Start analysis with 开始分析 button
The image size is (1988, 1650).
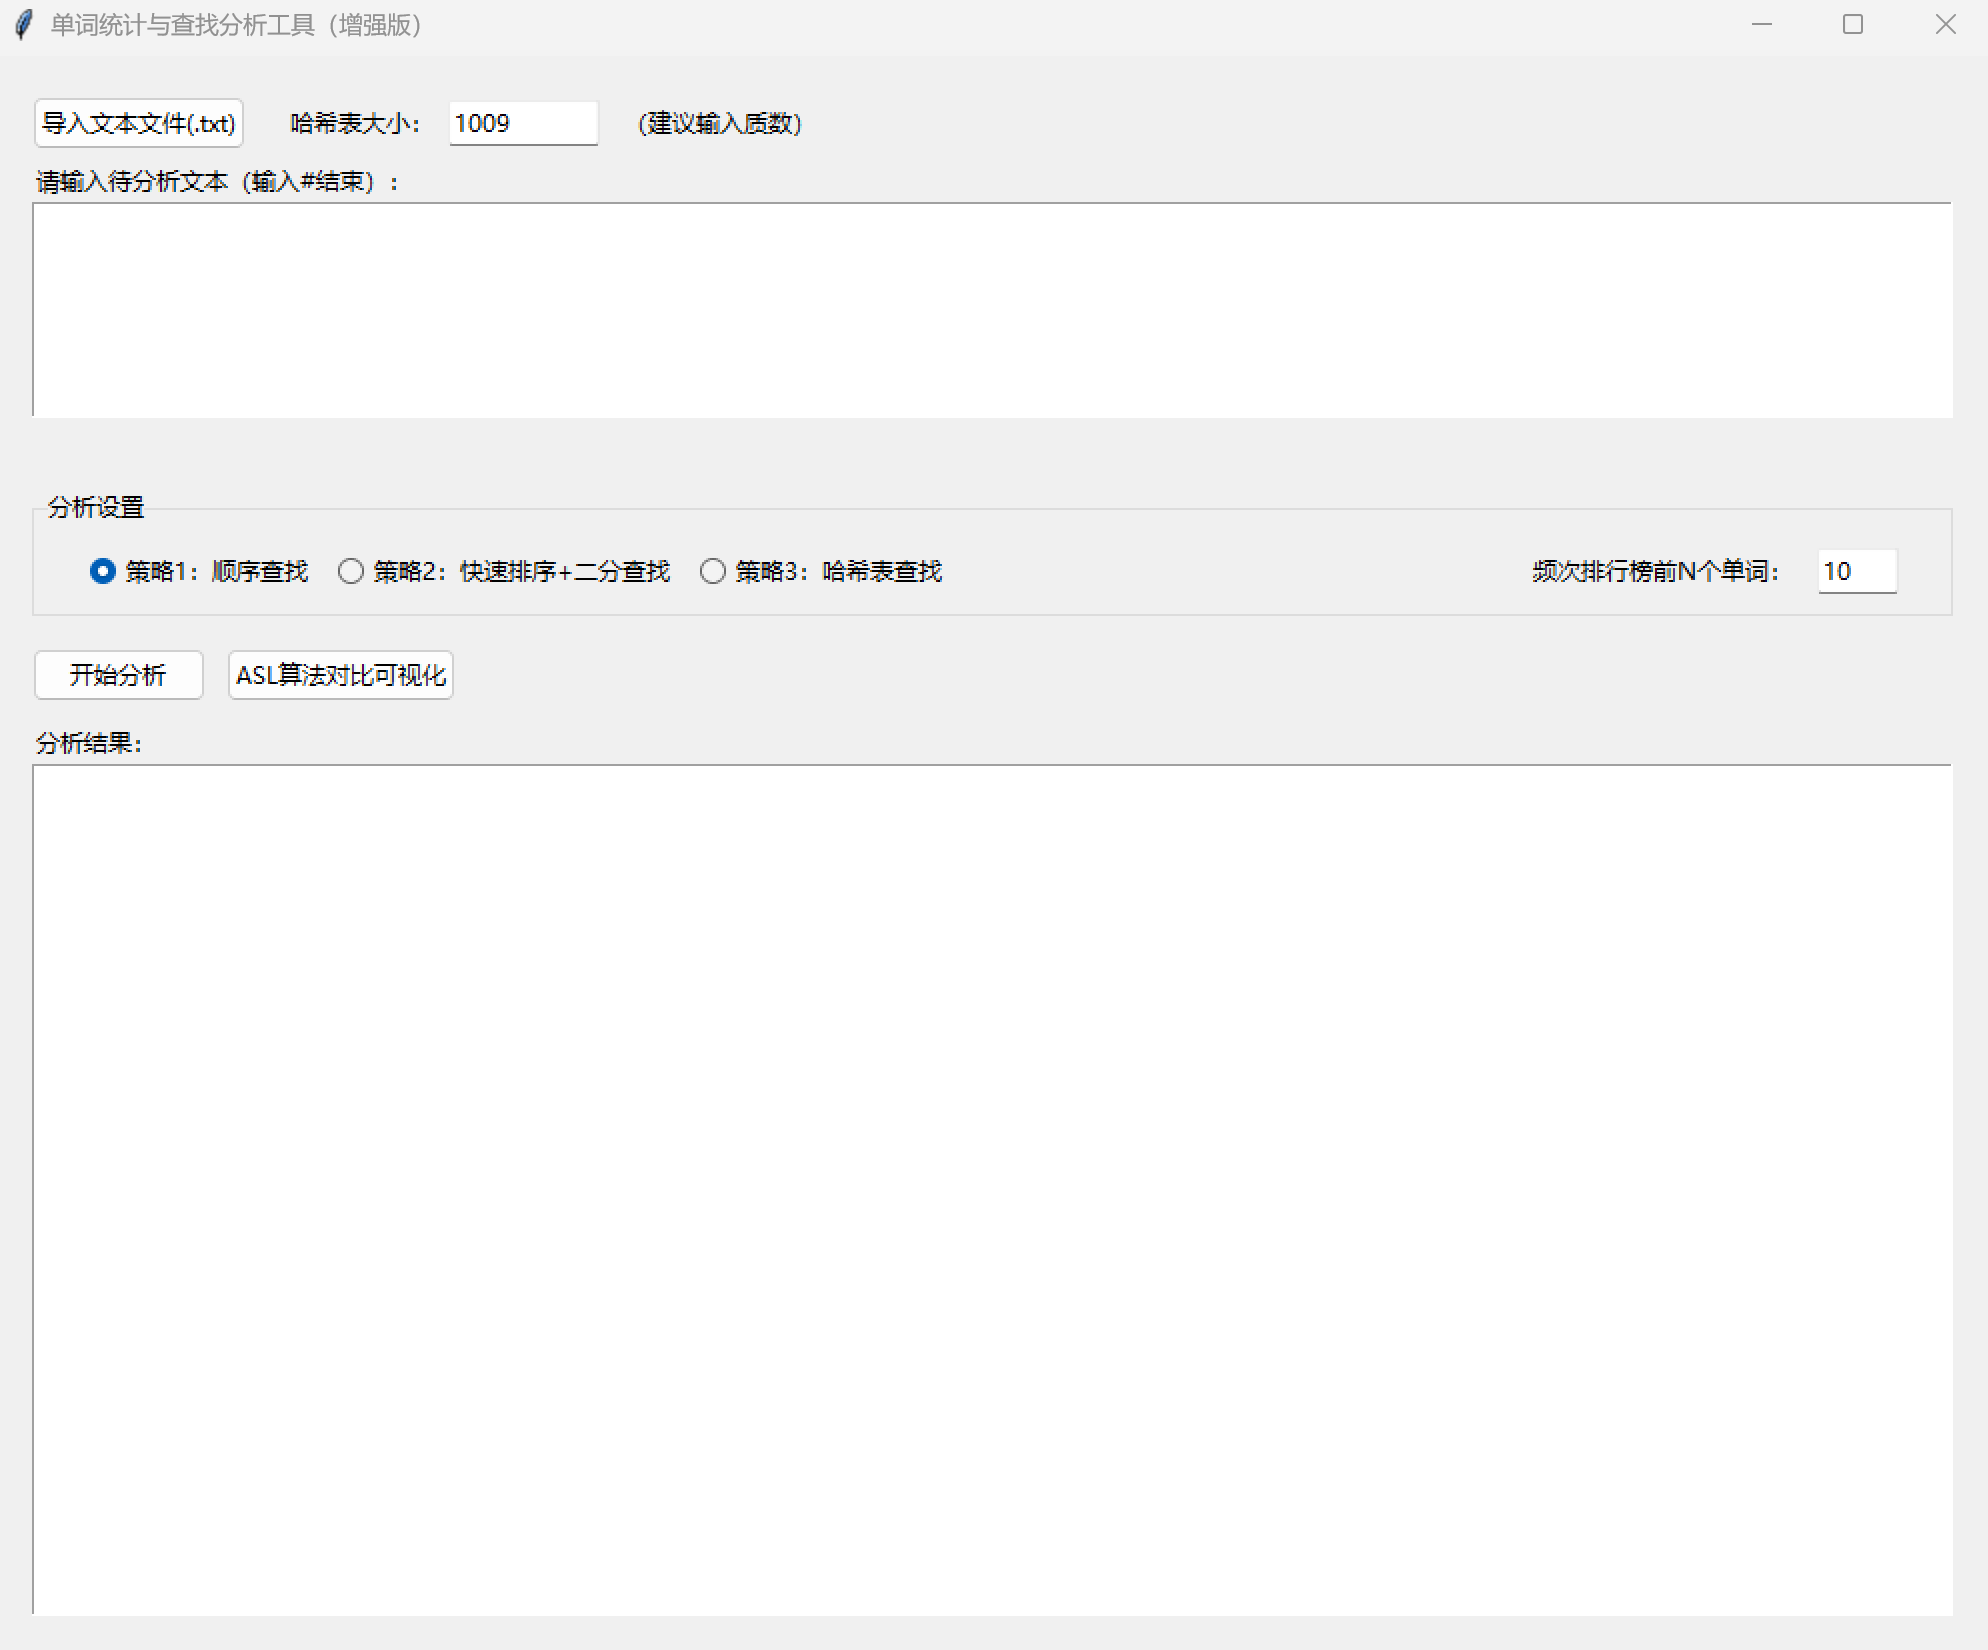118,675
